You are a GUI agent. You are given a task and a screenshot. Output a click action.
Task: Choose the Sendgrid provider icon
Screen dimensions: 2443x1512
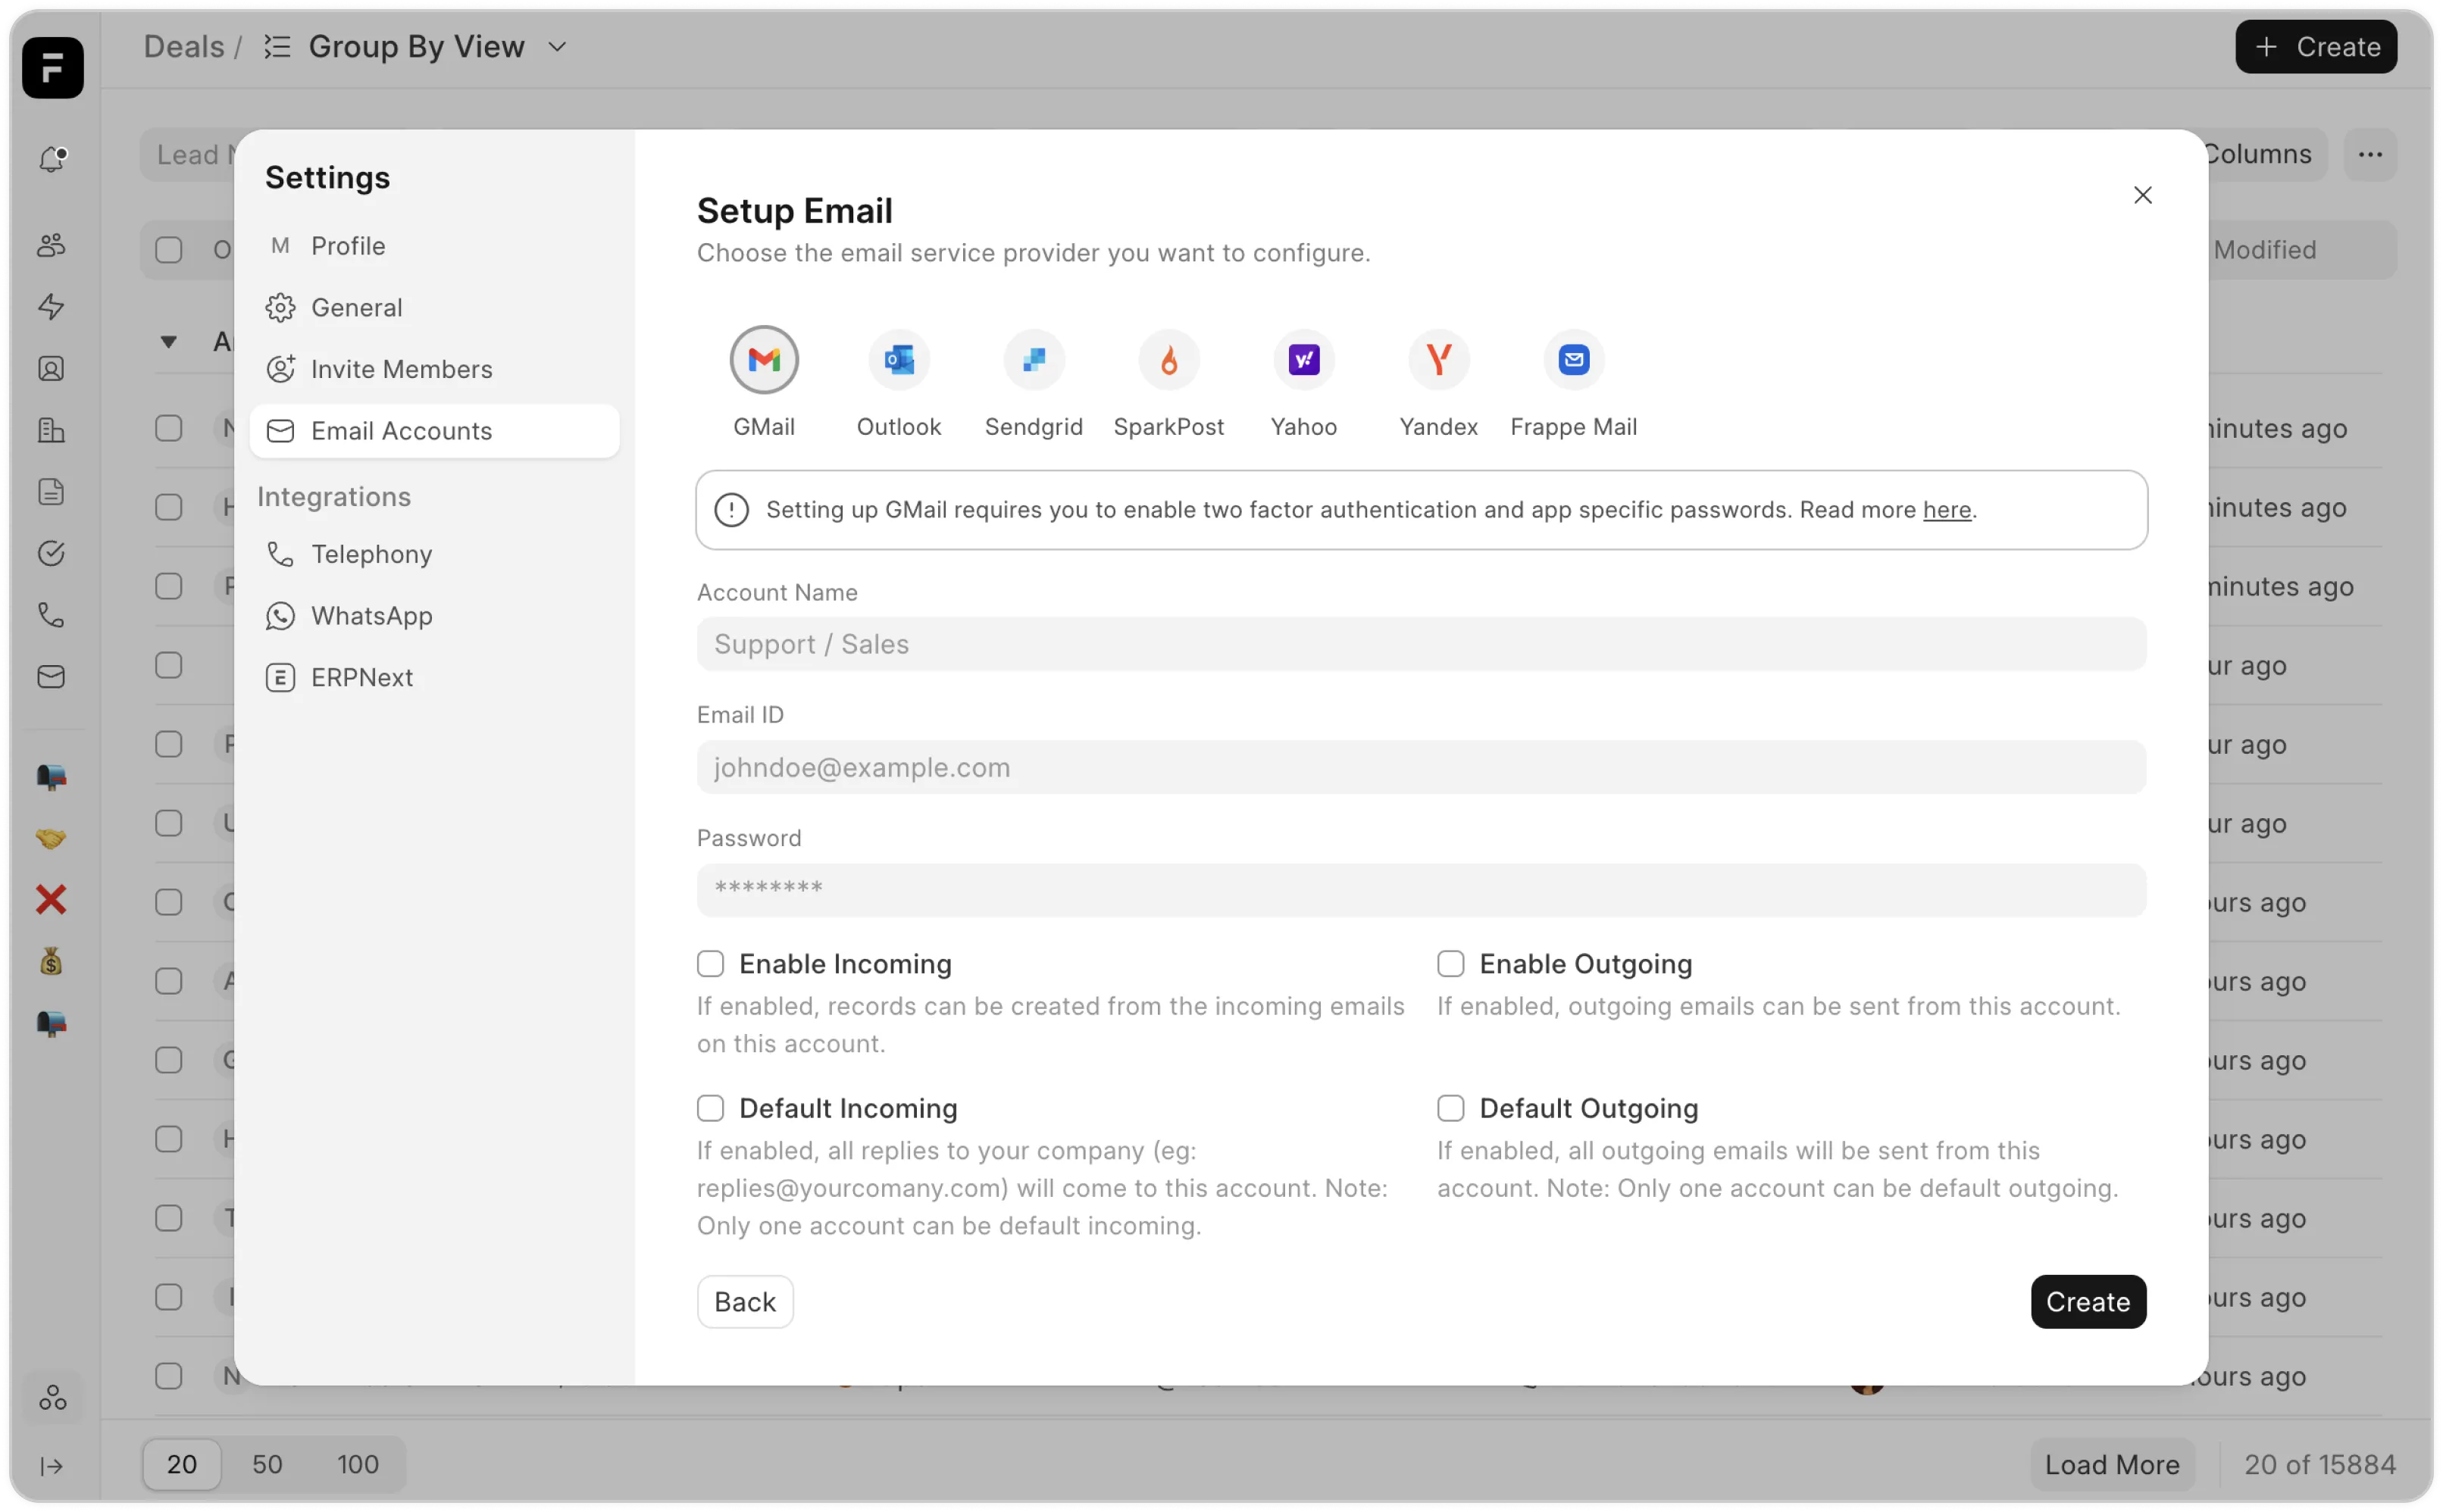pyautogui.click(x=1033, y=360)
